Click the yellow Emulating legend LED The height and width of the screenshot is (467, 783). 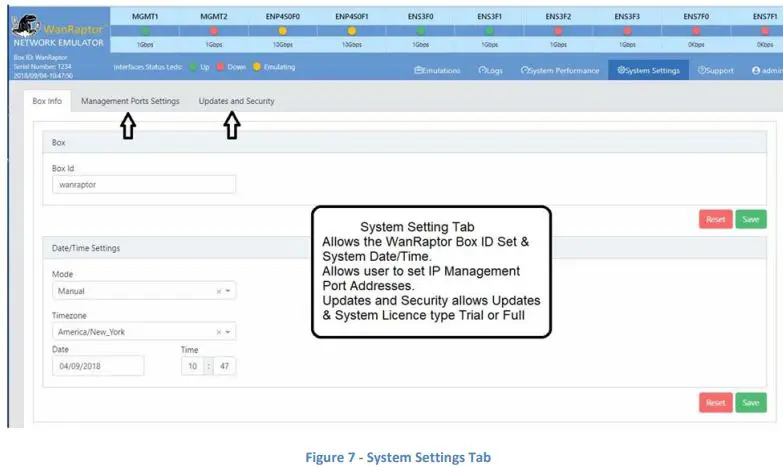click(257, 67)
